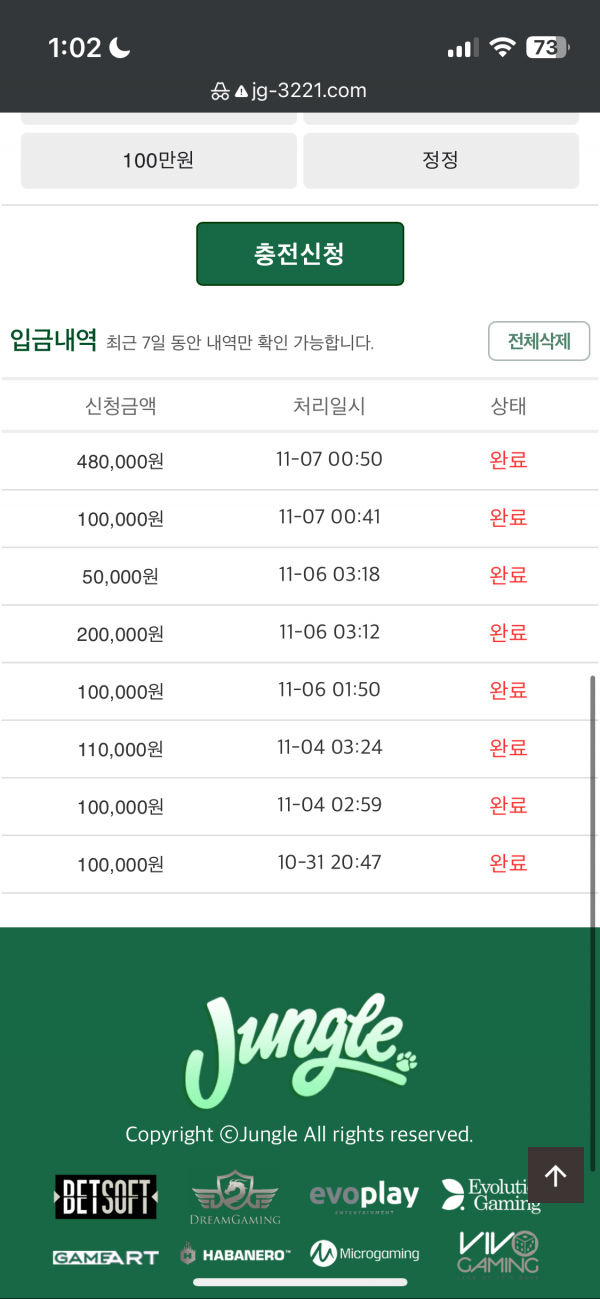The image size is (600, 1299).
Task: Open the Microgaming logo
Action: tap(364, 1253)
